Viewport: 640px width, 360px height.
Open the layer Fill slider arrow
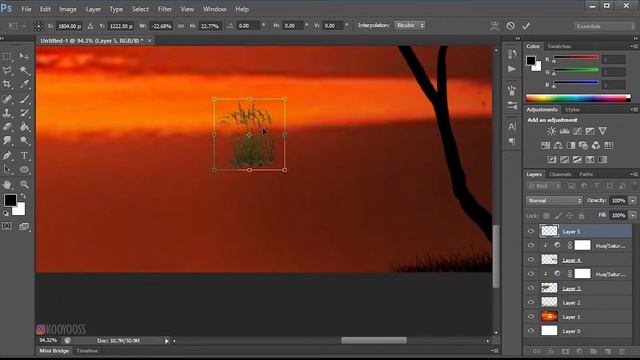[x=633, y=215]
